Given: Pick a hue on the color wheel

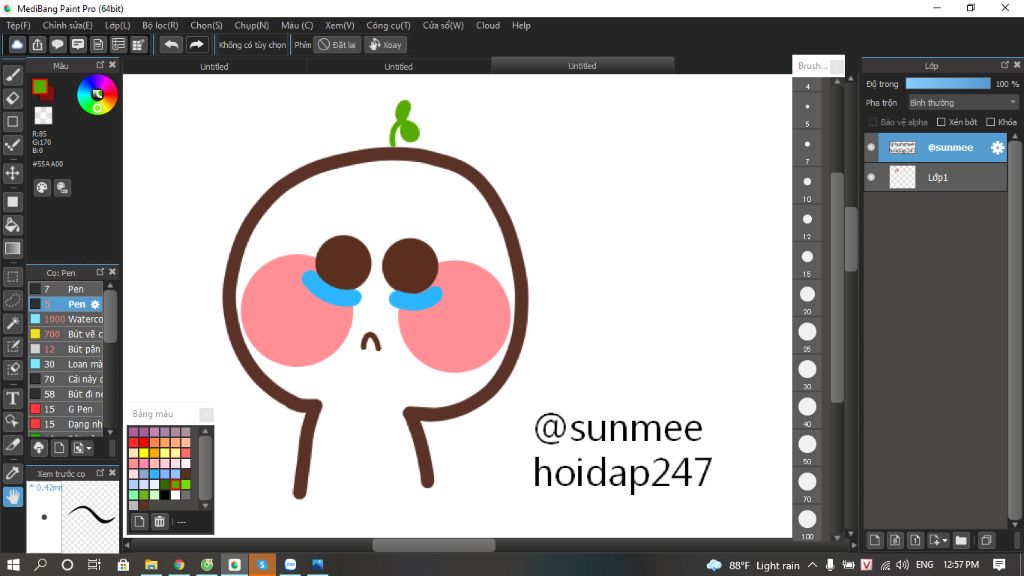Looking at the screenshot, I should [x=97, y=95].
